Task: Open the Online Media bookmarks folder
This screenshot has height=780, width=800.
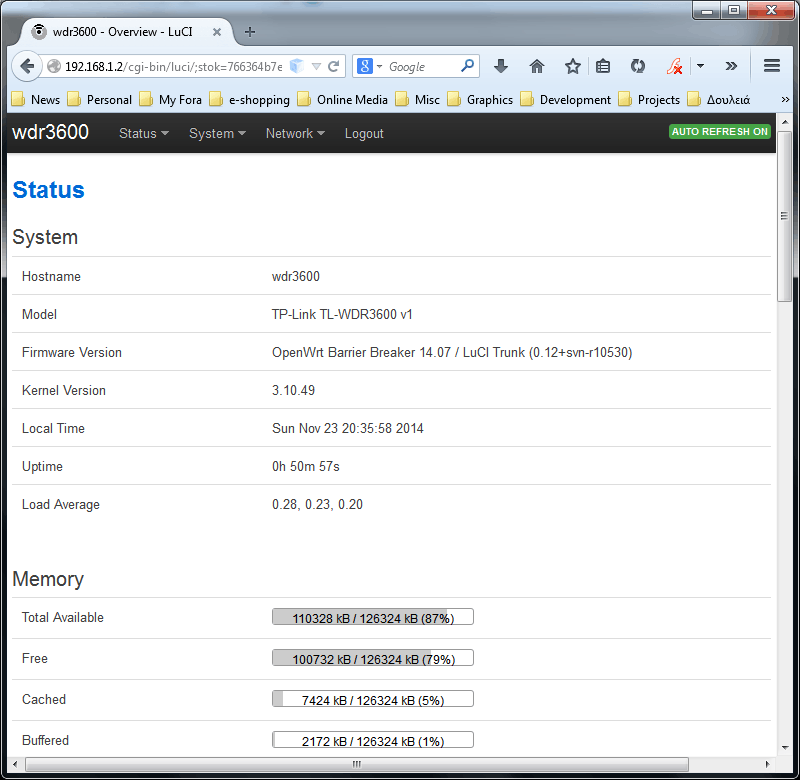Action: pos(343,99)
